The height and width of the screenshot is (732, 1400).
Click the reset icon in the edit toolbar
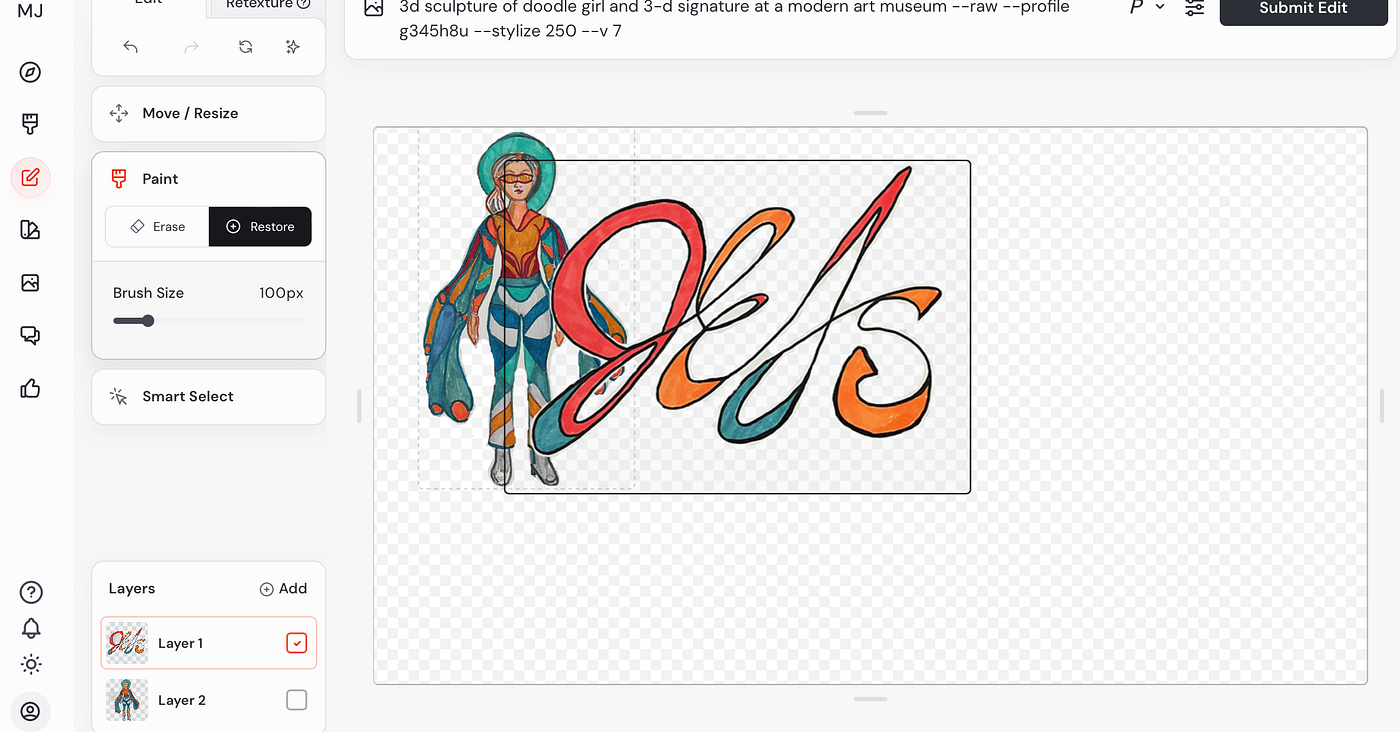245,46
